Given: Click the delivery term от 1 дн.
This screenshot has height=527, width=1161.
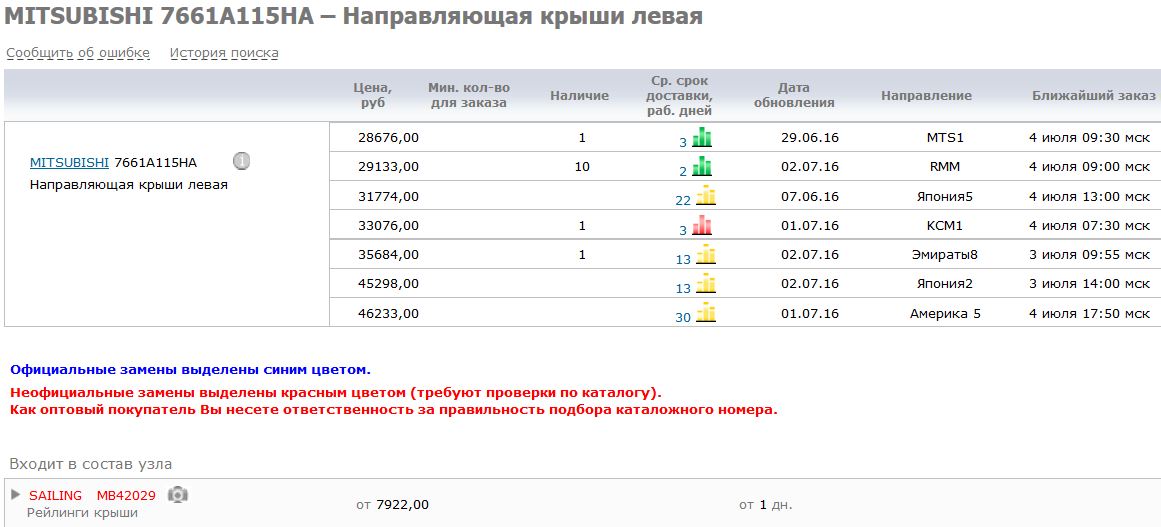Looking at the screenshot, I should tap(766, 505).
